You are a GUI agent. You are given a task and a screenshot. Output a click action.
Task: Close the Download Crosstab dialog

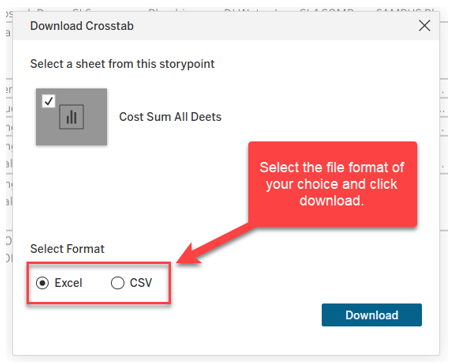(424, 26)
